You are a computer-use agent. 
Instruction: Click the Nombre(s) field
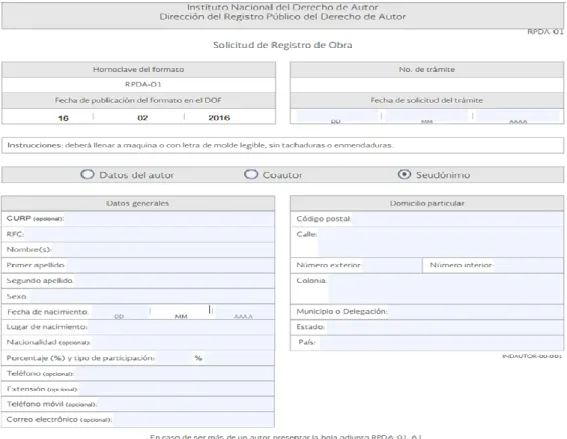click(x=163, y=250)
